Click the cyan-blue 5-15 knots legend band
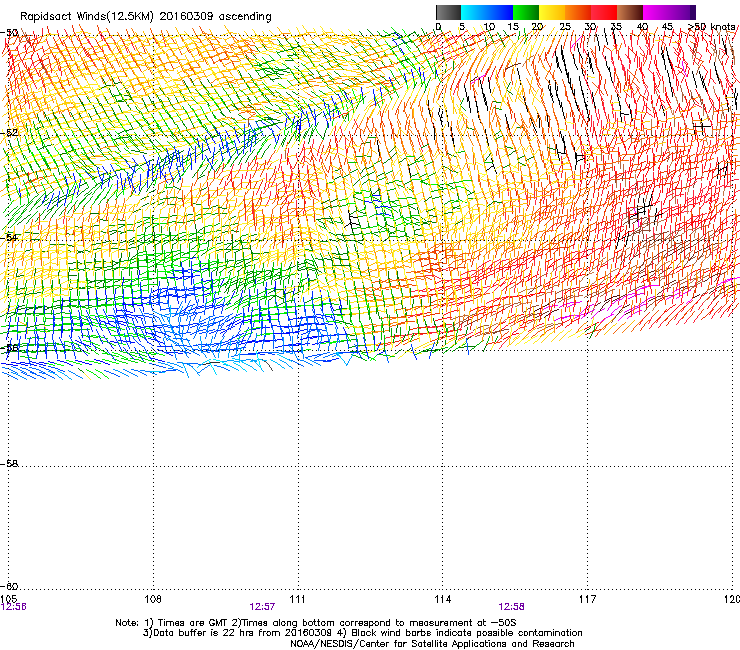The height and width of the screenshot is (650, 740). 487,12
